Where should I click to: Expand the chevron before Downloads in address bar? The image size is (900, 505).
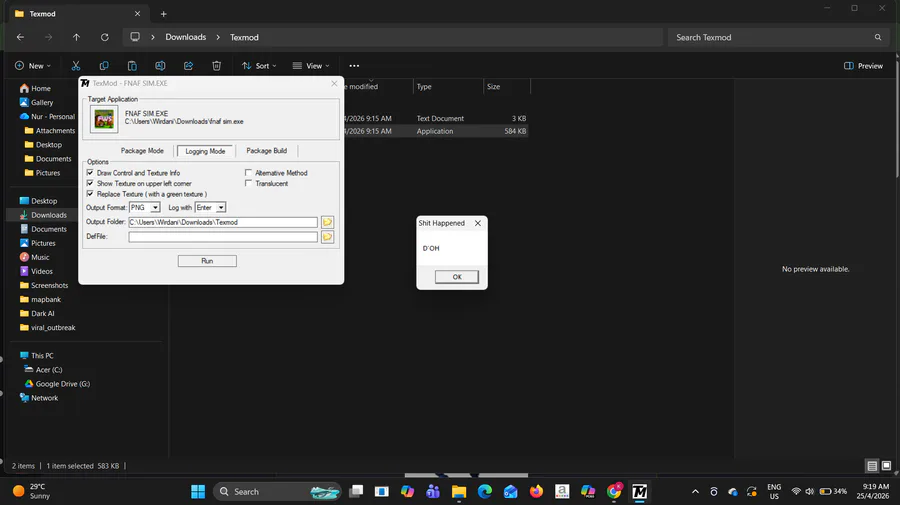tap(153, 37)
